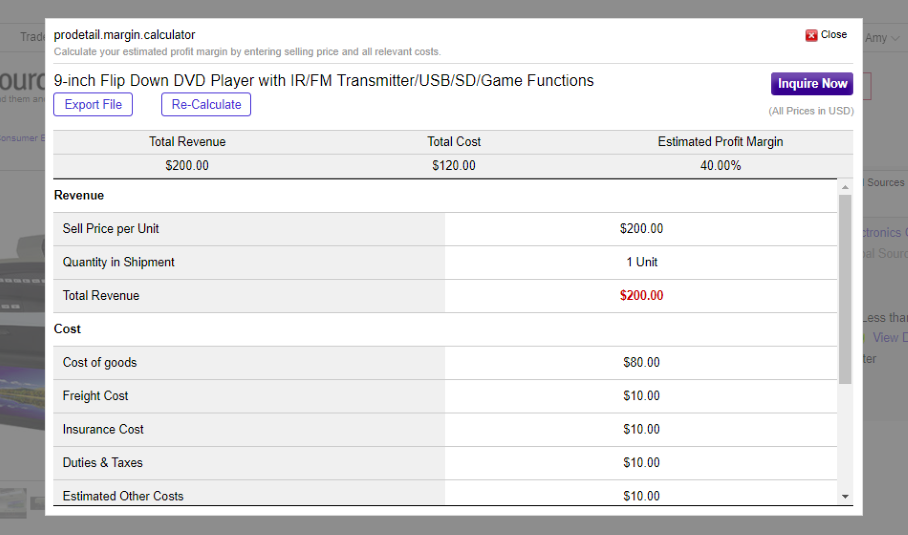Click the red Total Revenue $200.00 value
The image size is (908, 535).
tap(641, 295)
